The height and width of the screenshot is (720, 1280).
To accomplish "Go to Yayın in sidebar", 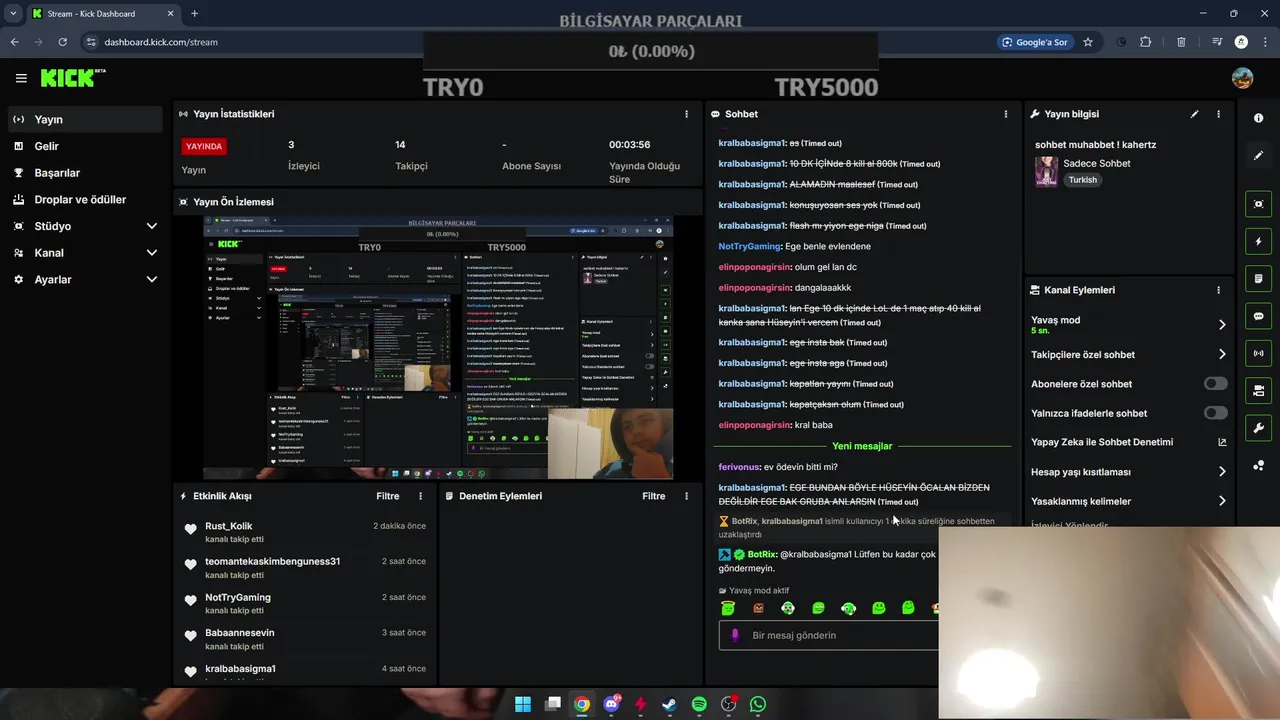I will point(85,119).
